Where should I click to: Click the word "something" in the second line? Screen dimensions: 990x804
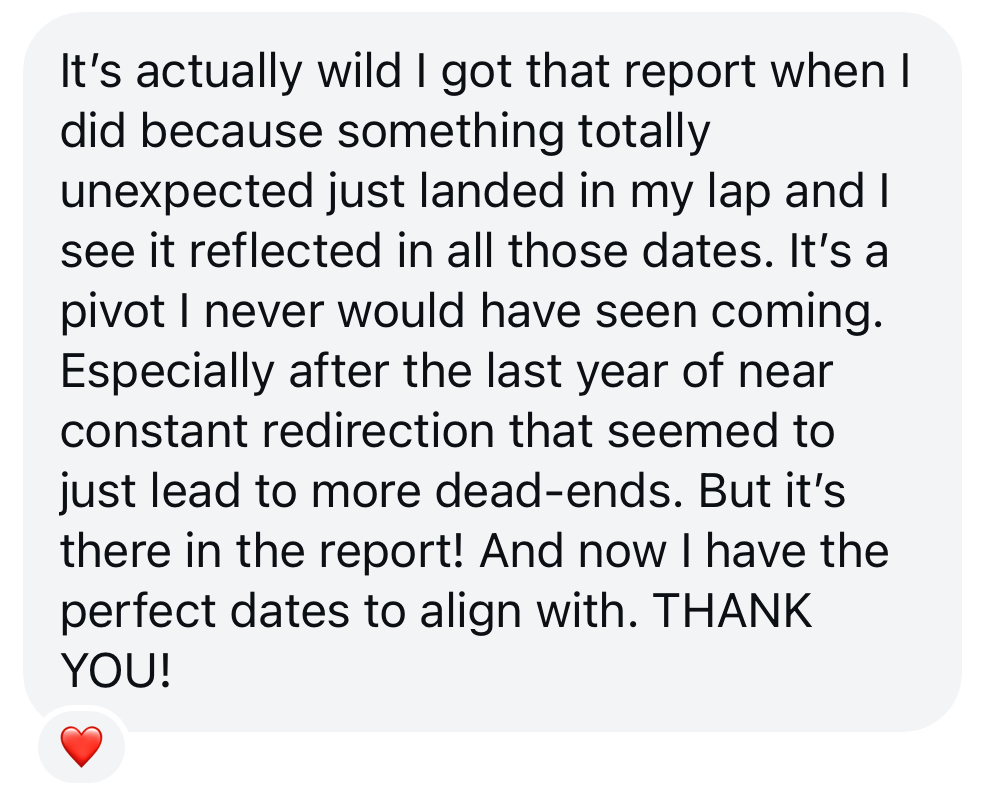pos(450,131)
